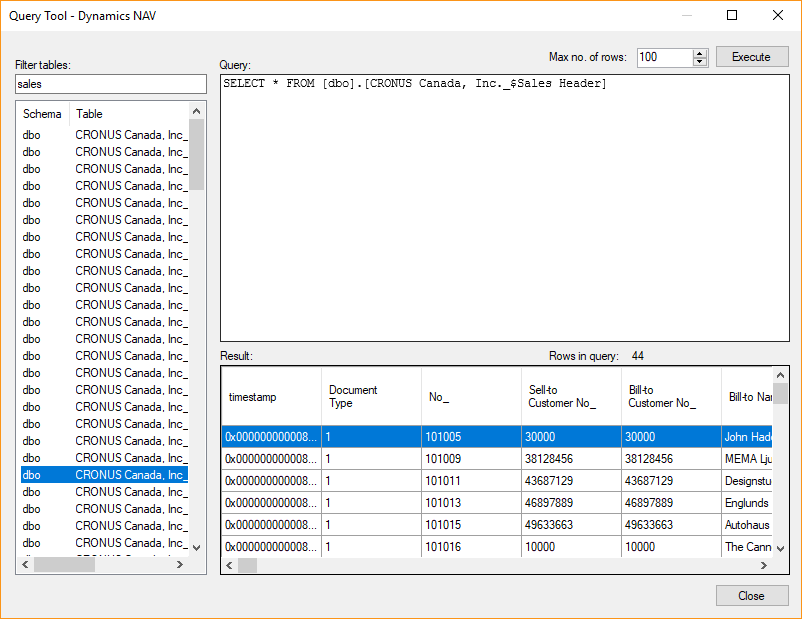The width and height of the screenshot is (802, 619).
Task: Click the result grid scroll right arrow
Action: click(x=764, y=565)
